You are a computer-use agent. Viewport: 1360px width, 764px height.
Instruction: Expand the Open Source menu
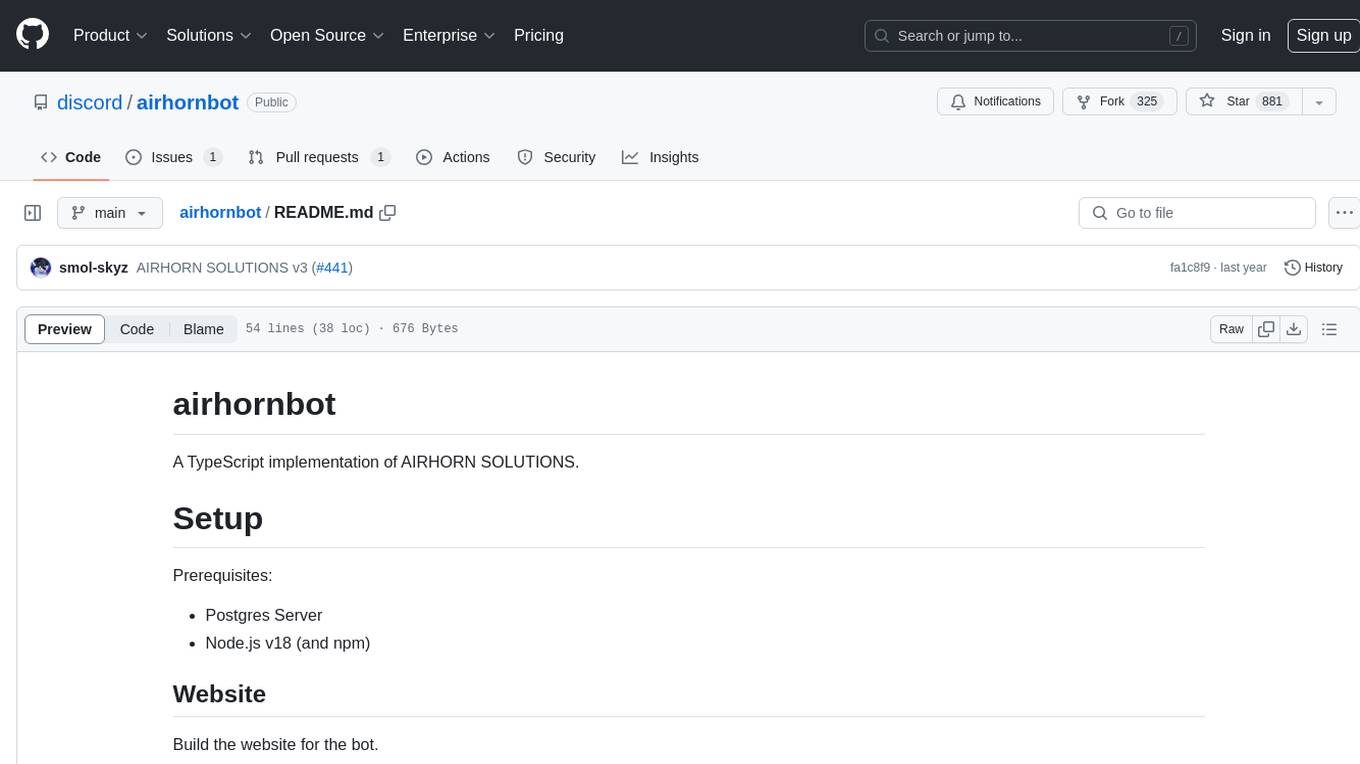(x=327, y=35)
